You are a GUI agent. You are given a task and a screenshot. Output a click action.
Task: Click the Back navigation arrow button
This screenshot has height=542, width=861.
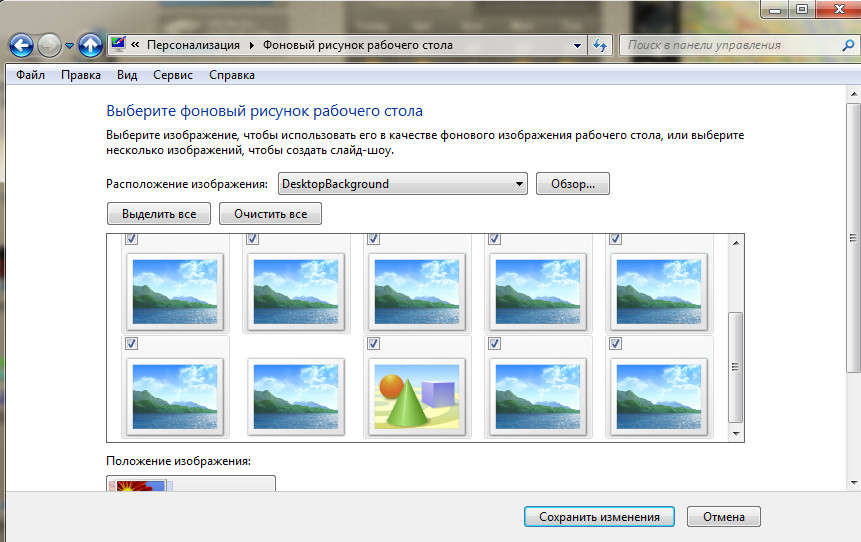tap(21, 45)
